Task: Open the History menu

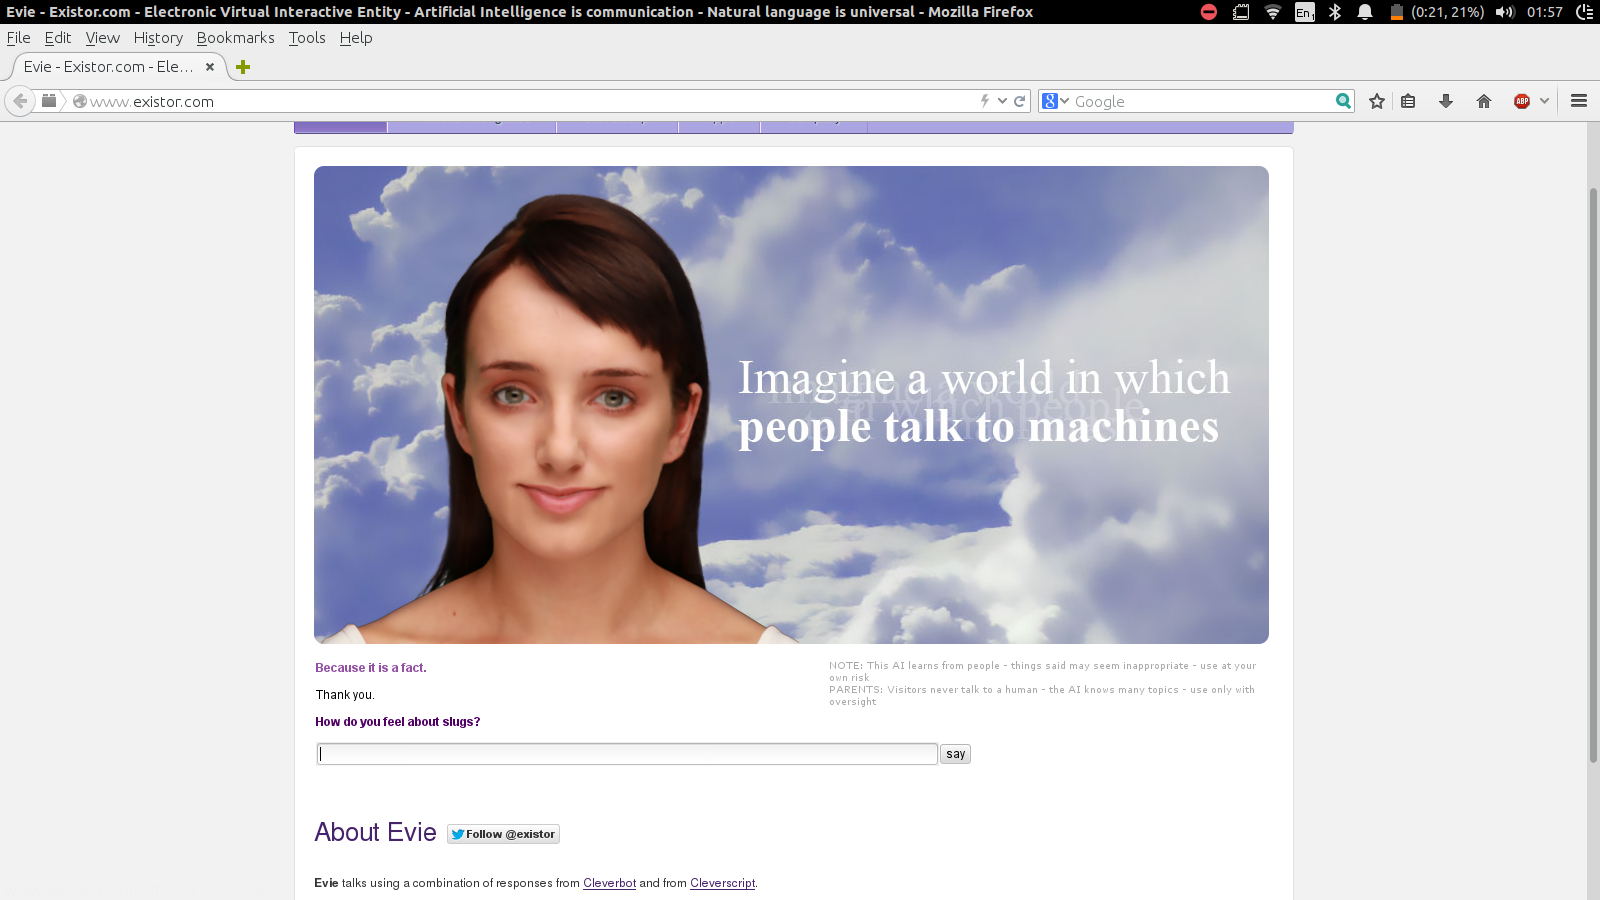Action: pyautogui.click(x=158, y=38)
